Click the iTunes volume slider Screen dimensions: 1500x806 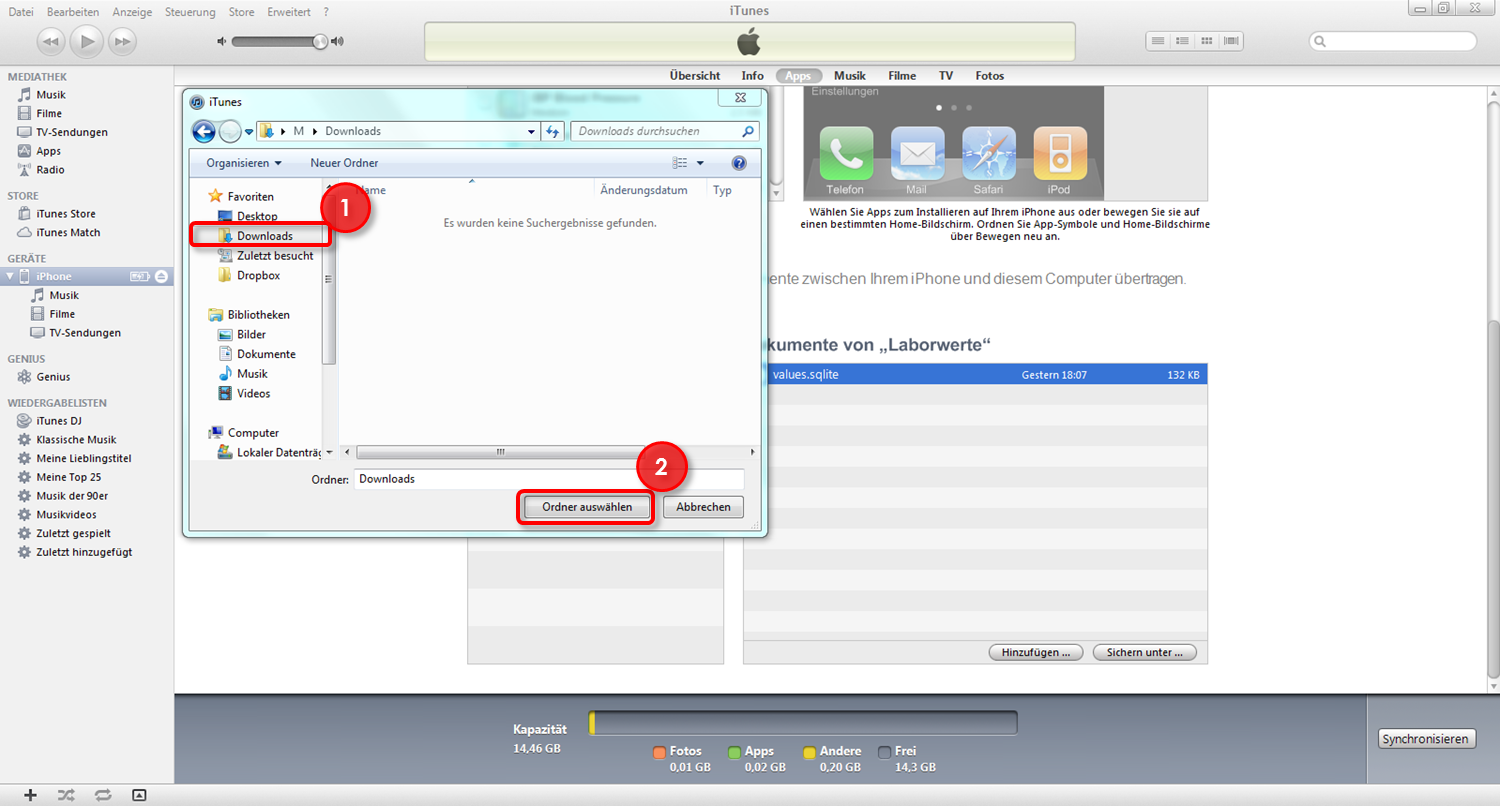(x=279, y=41)
